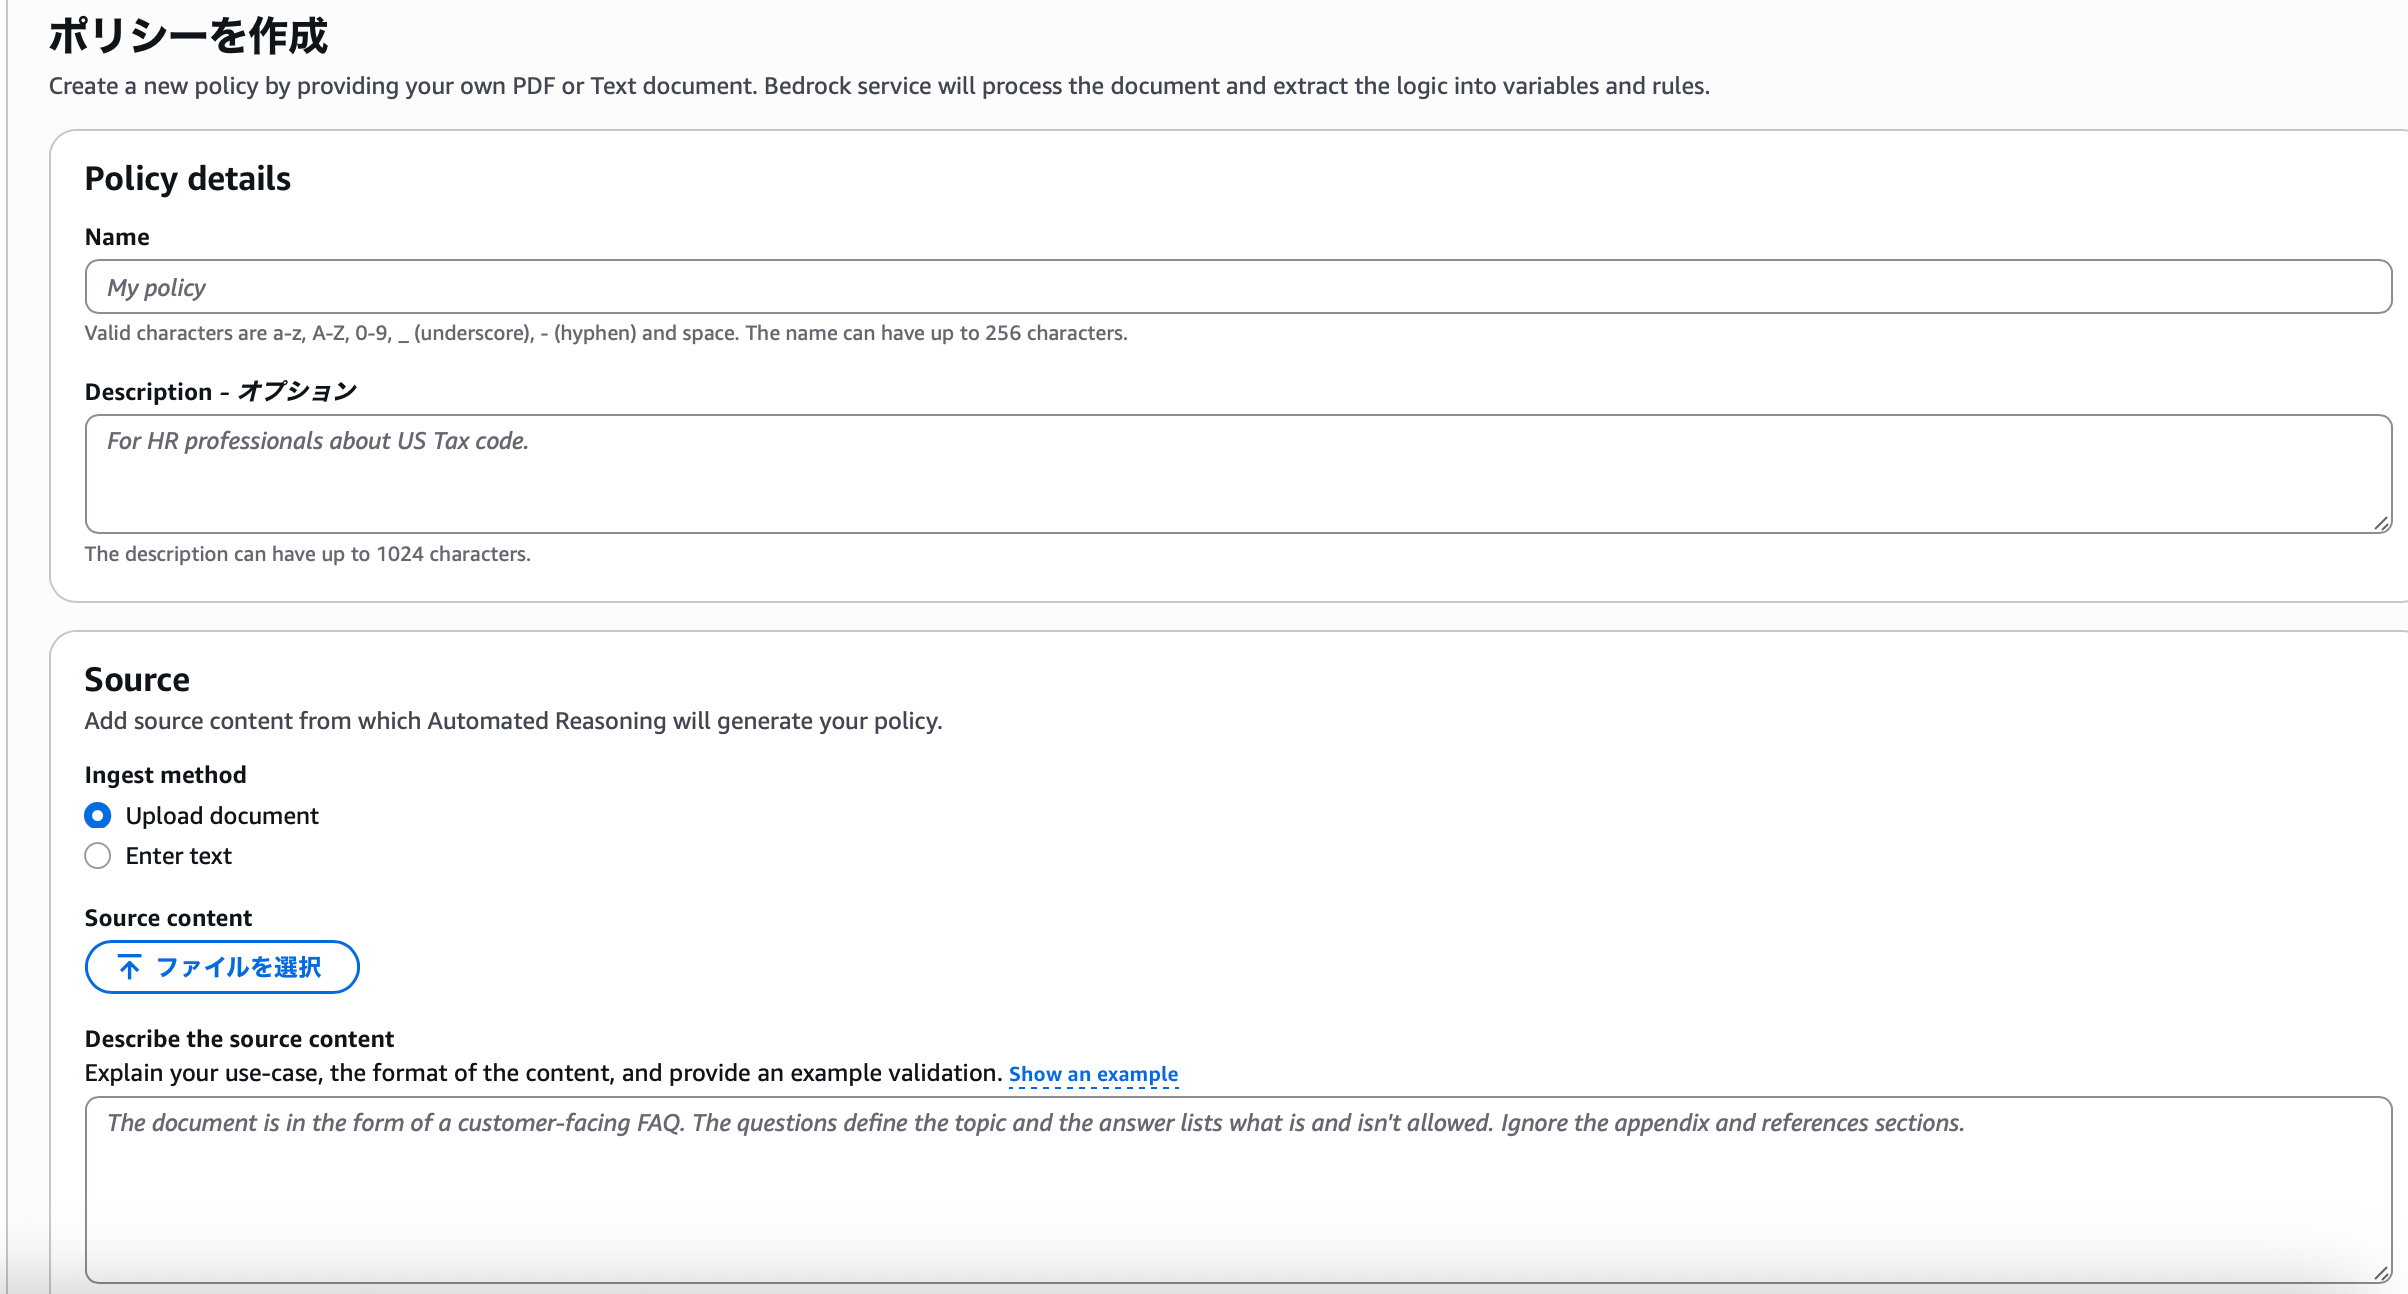This screenshot has width=2408, height=1294.
Task: Open the 'Show an example' link
Action: pos(1093,1074)
